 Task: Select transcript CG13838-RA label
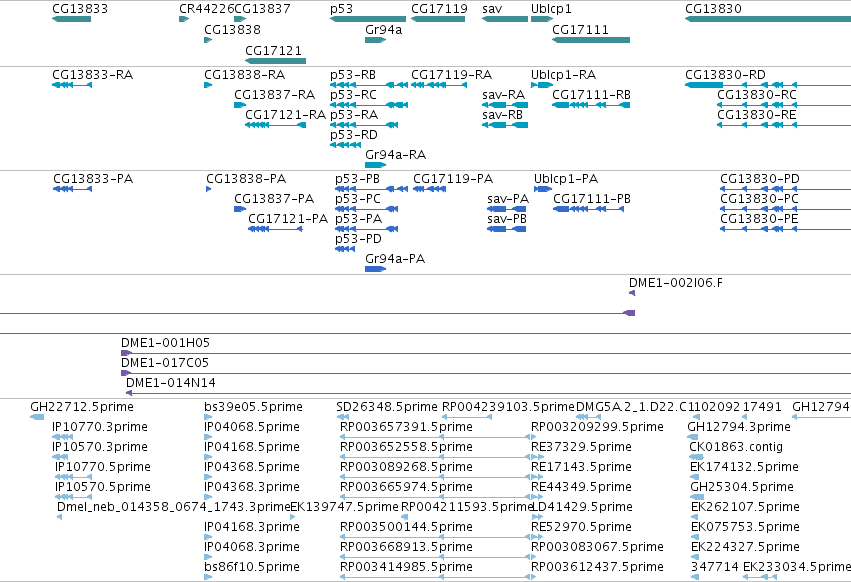click(245, 75)
